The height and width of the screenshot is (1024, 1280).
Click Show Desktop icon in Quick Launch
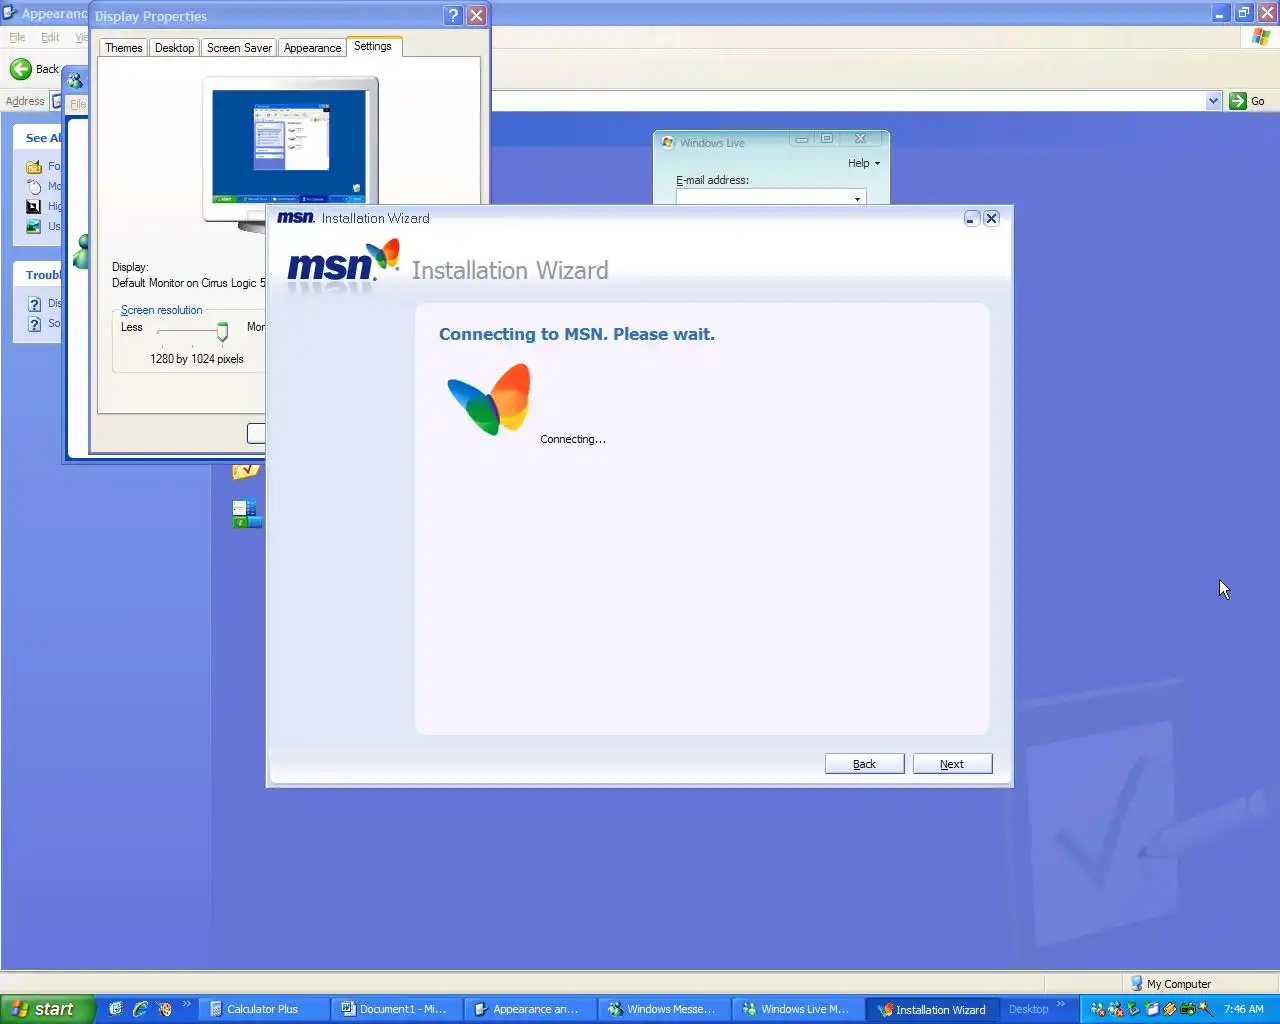pos(116,1009)
